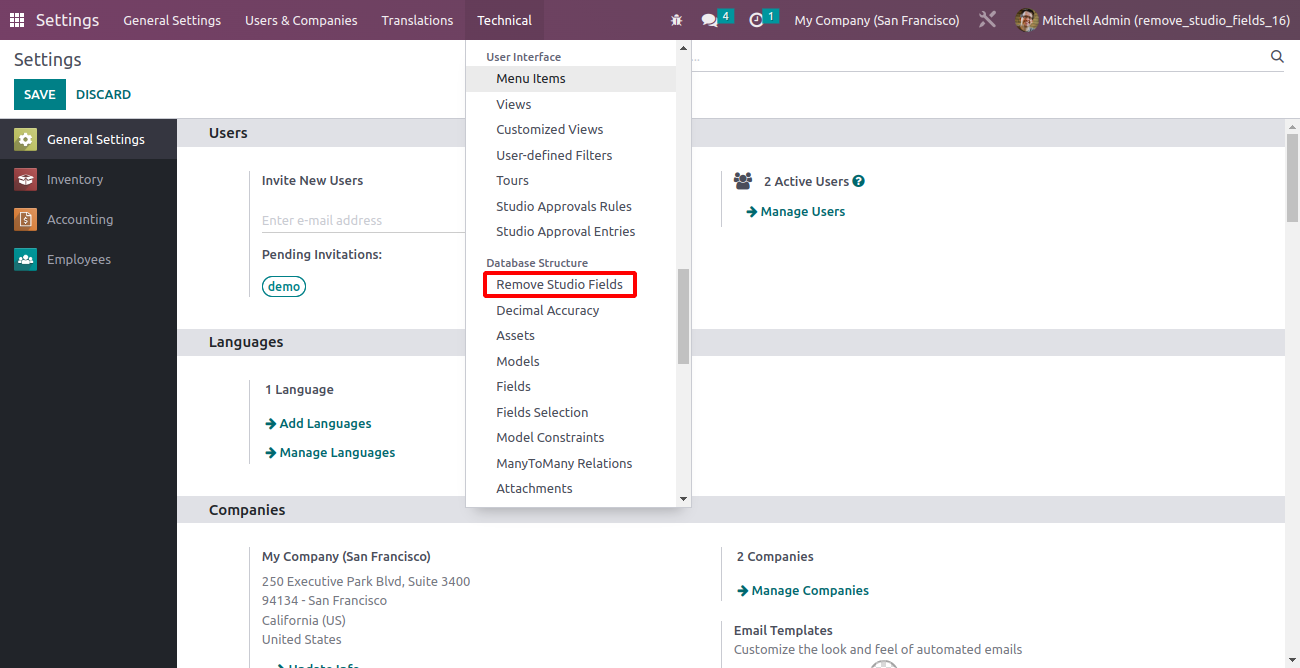Select the Accounting sidebar icon
This screenshot has width=1300, height=668.
pos(26,220)
